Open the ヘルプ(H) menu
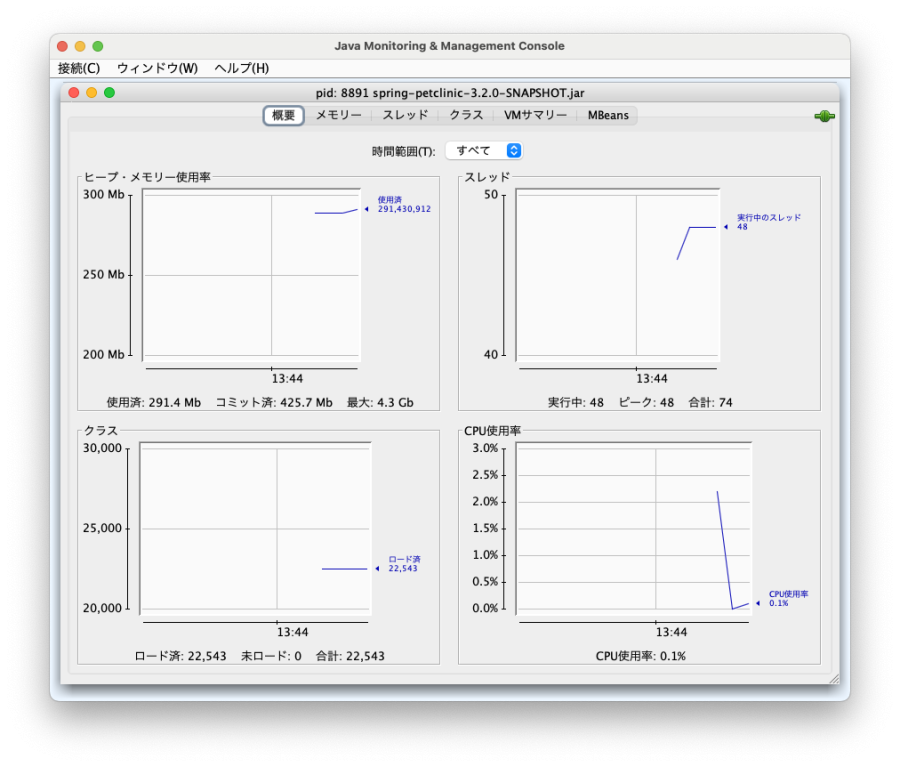Image resolution: width=900 pixels, height=767 pixels. pyautogui.click(x=242, y=68)
